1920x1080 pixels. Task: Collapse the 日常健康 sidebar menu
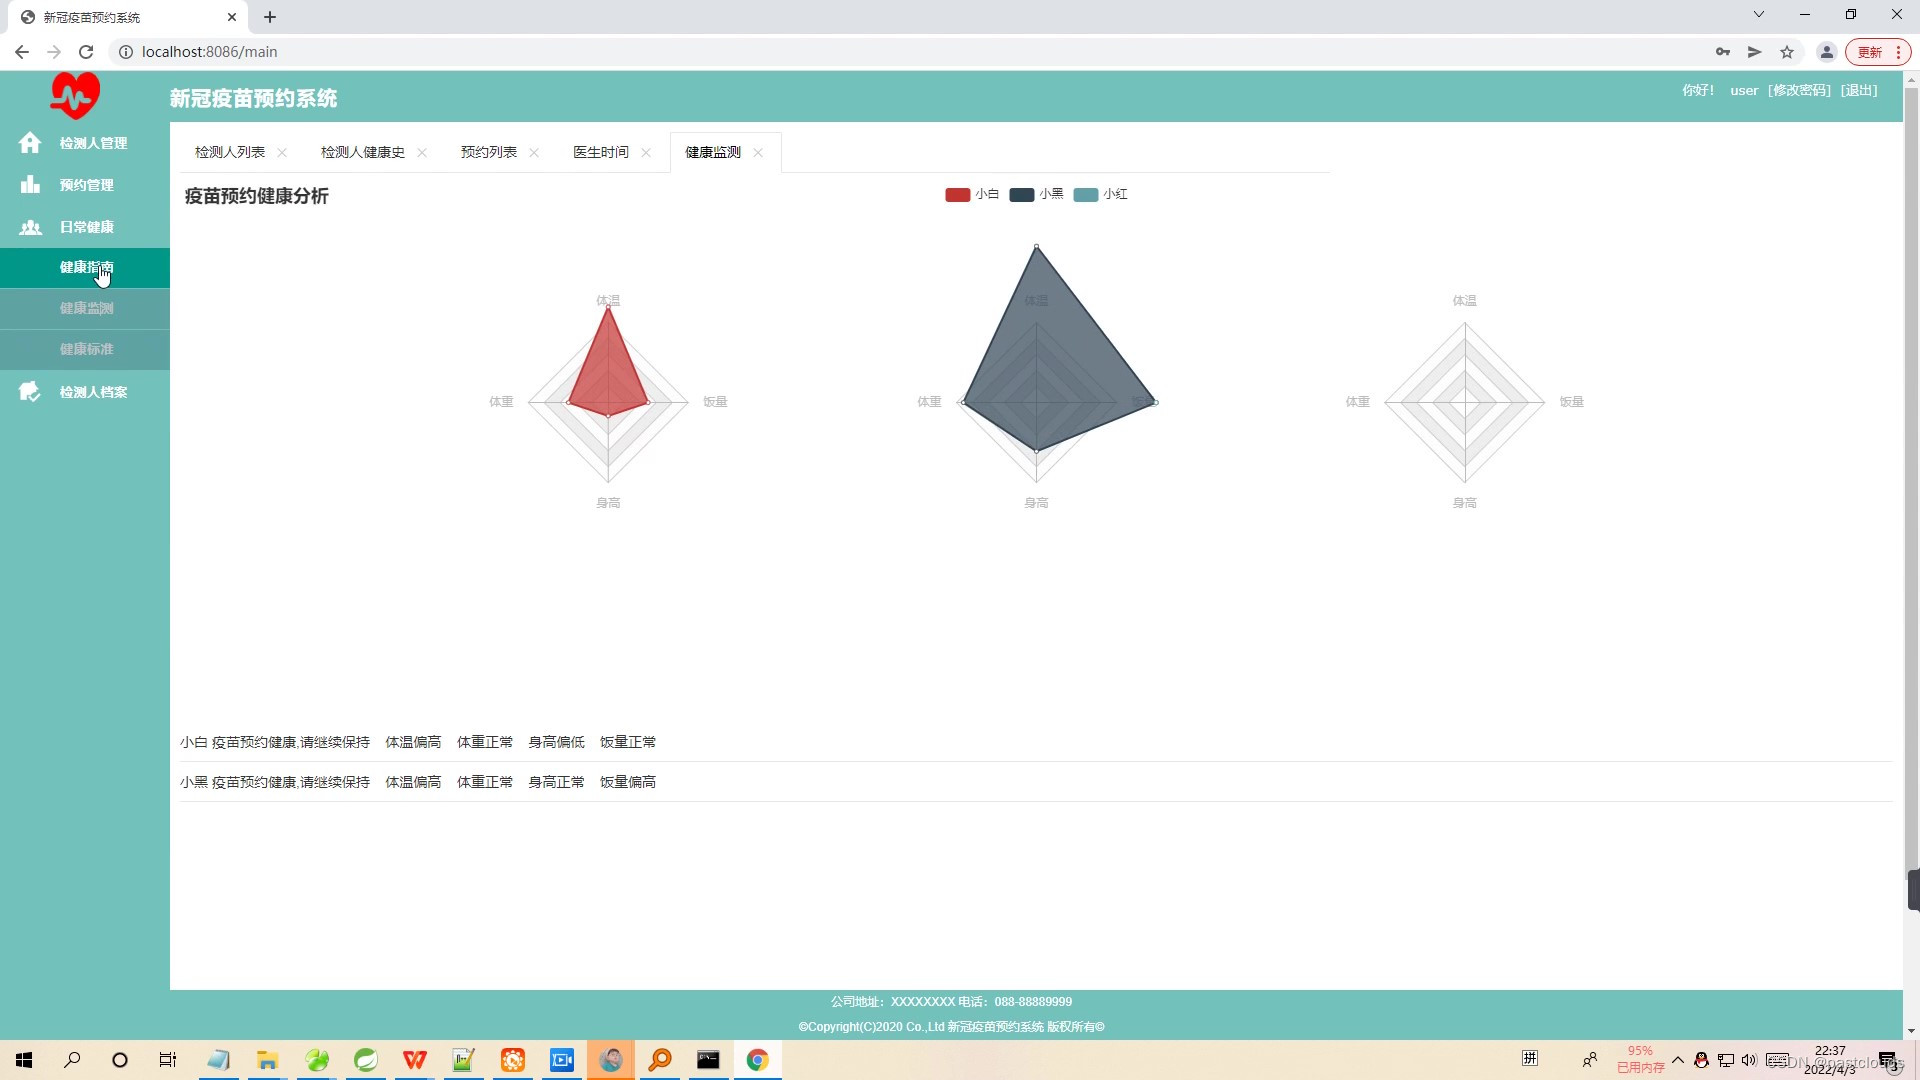point(86,227)
